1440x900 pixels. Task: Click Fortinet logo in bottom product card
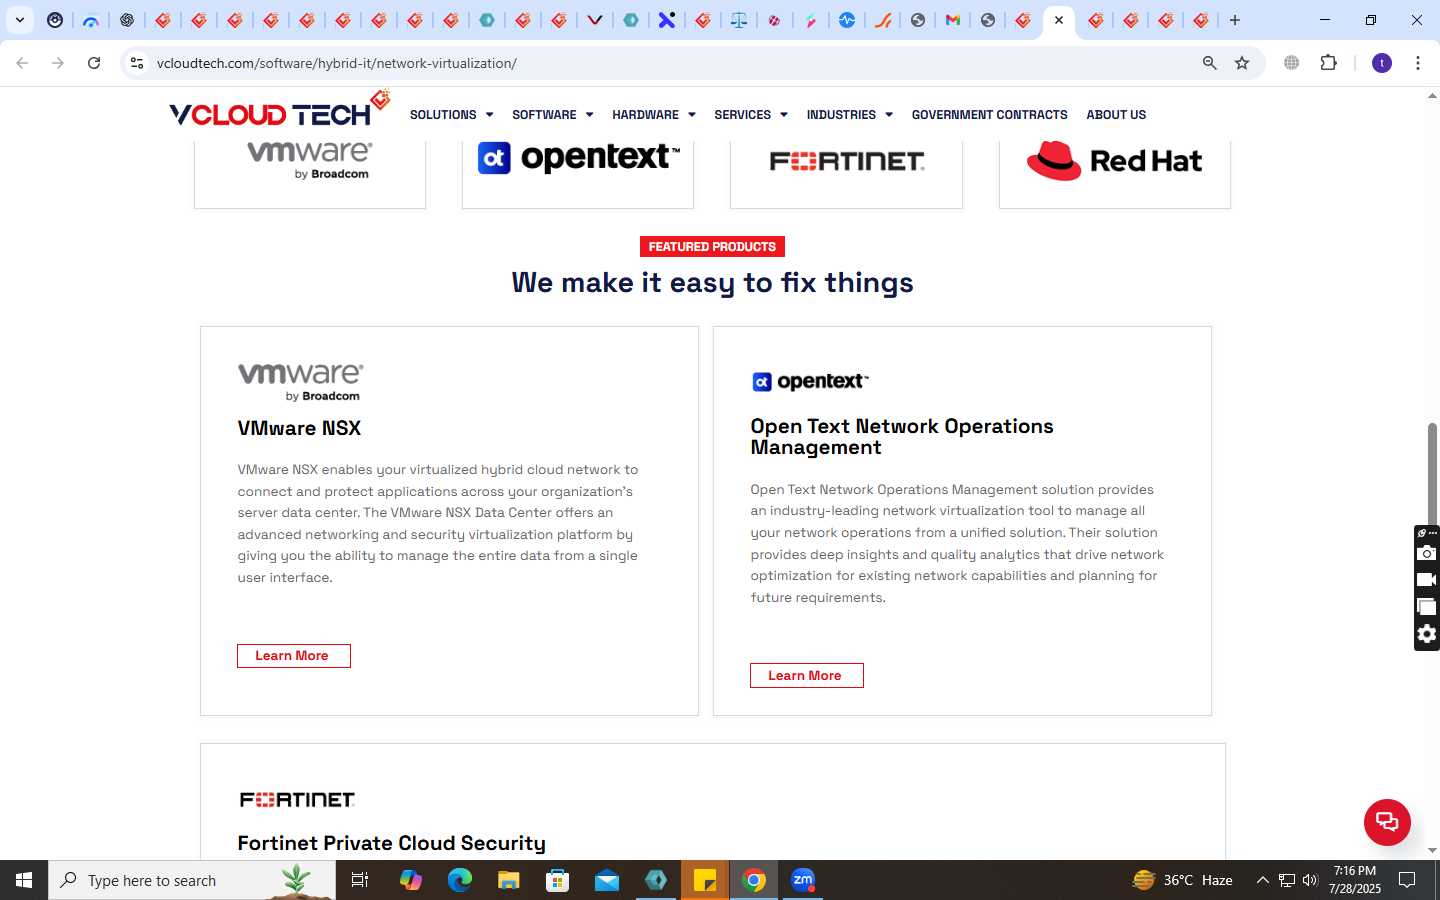click(x=297, y=799)
